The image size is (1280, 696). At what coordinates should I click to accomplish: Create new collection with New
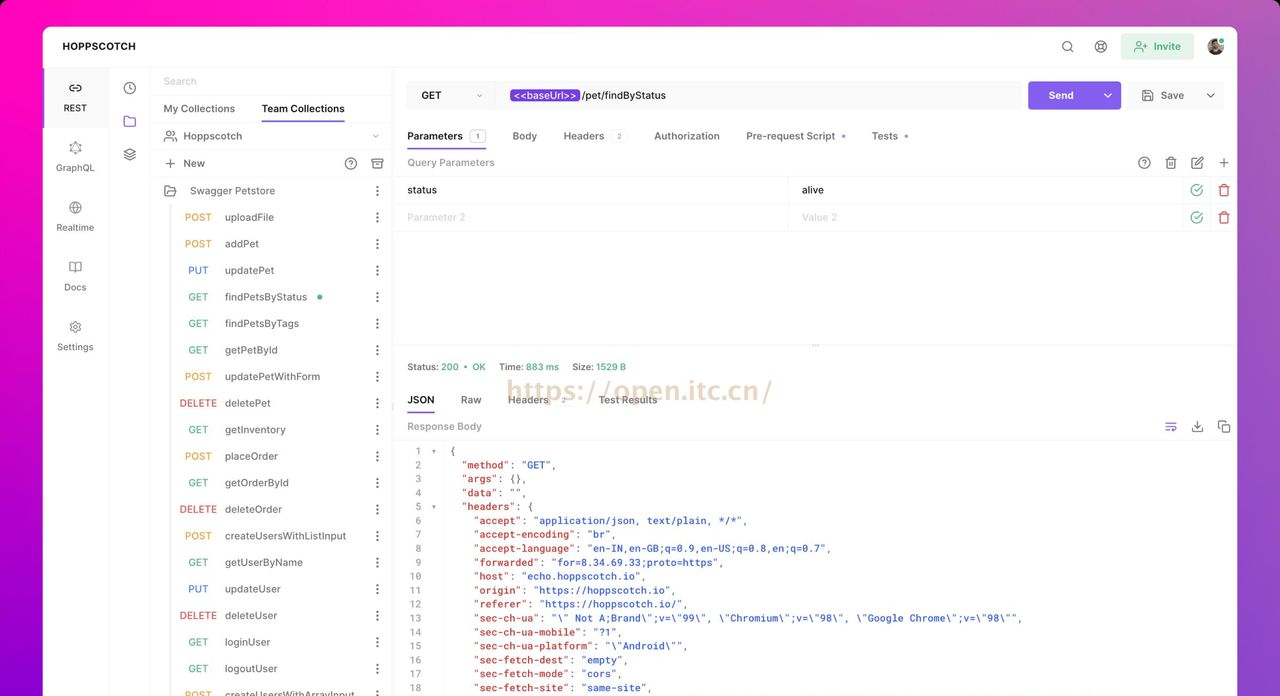185,163
